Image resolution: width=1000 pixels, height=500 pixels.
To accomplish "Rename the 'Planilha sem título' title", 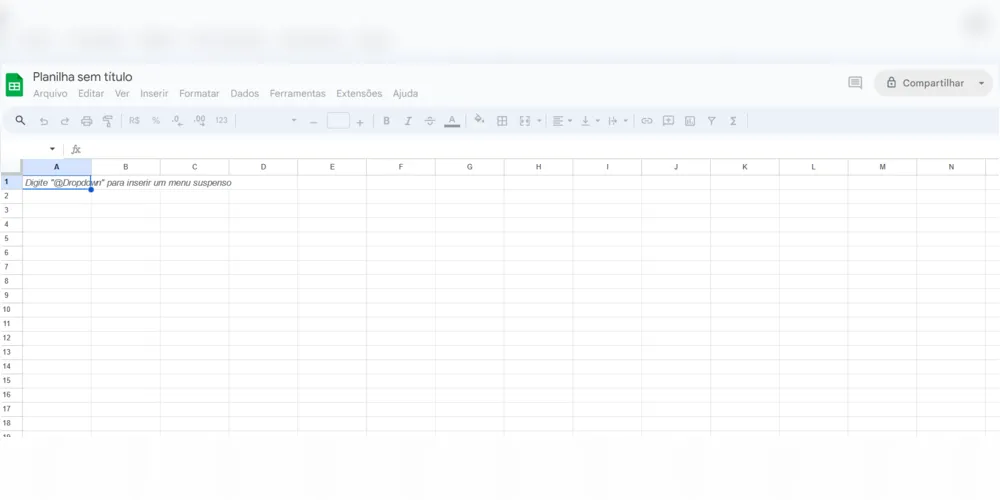I will [x=83, y=77].
